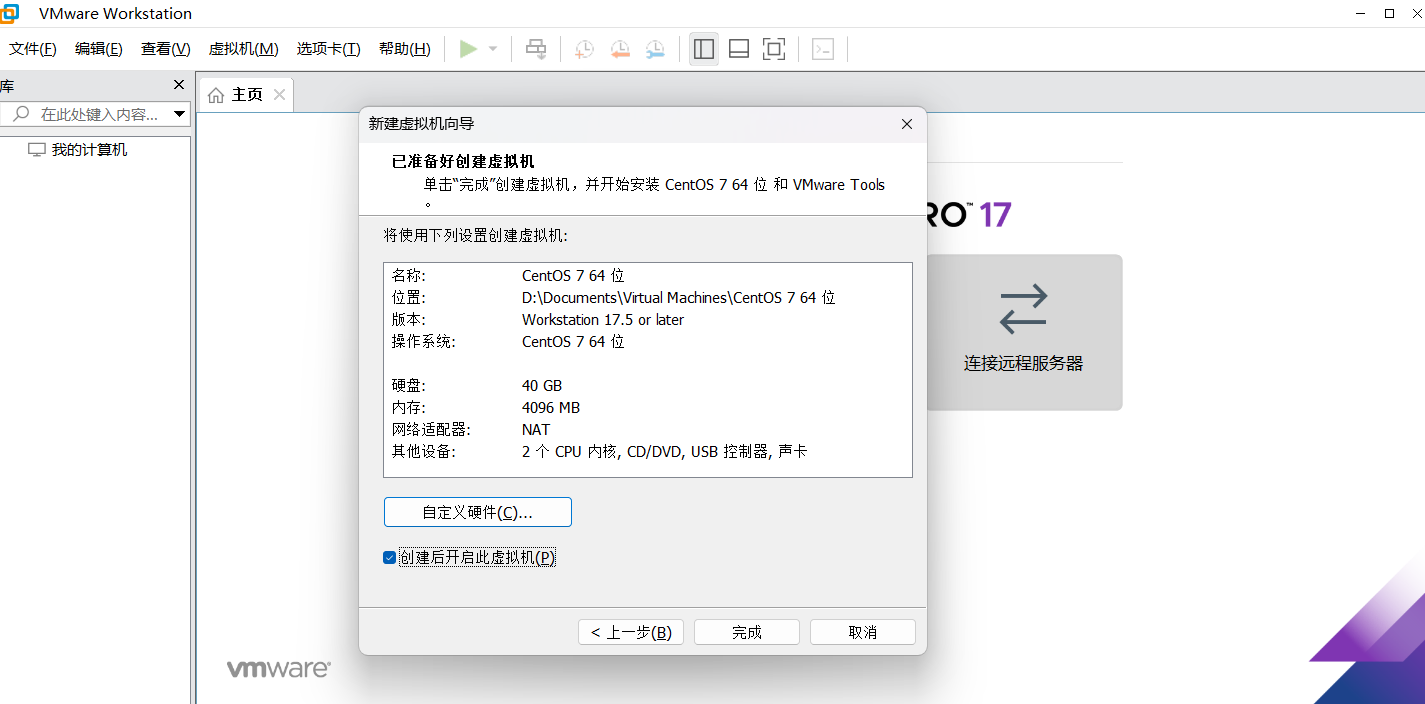This screenshot has width=1425, height=704.
Task: Click the connect remote server arrows icon
Action: pyautogui.click(x=1023, y=309)
